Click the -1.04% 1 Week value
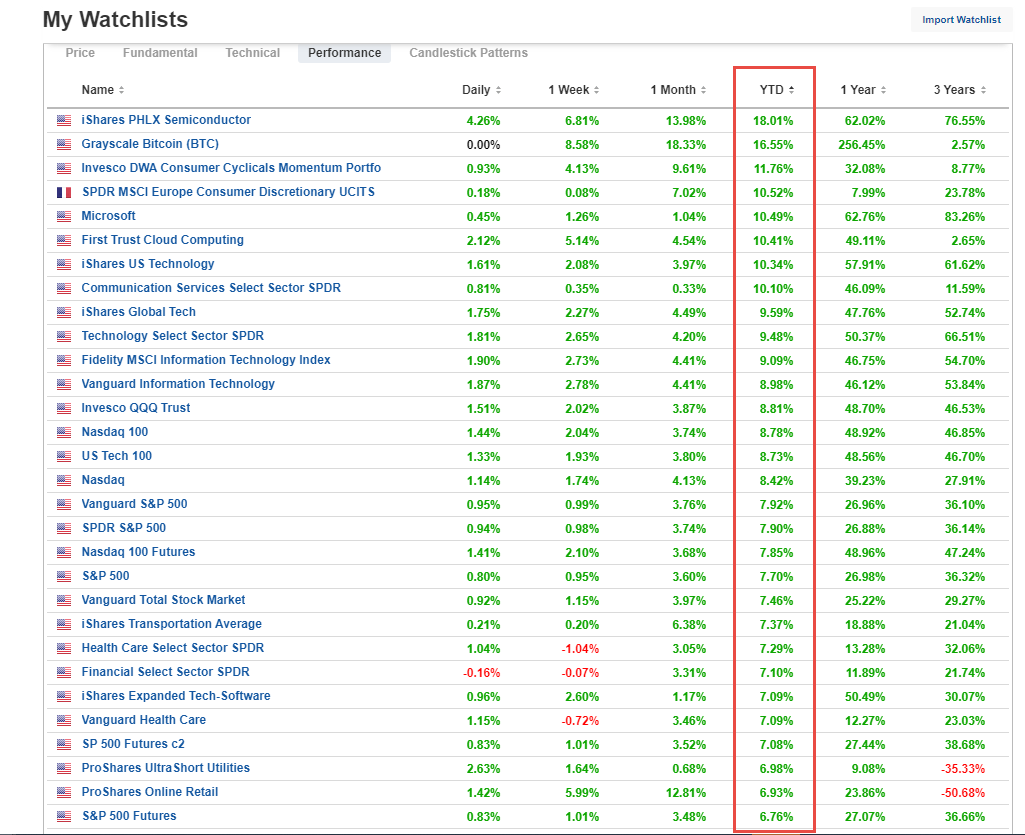This screenshot has width=1025, height=835. 580,649
